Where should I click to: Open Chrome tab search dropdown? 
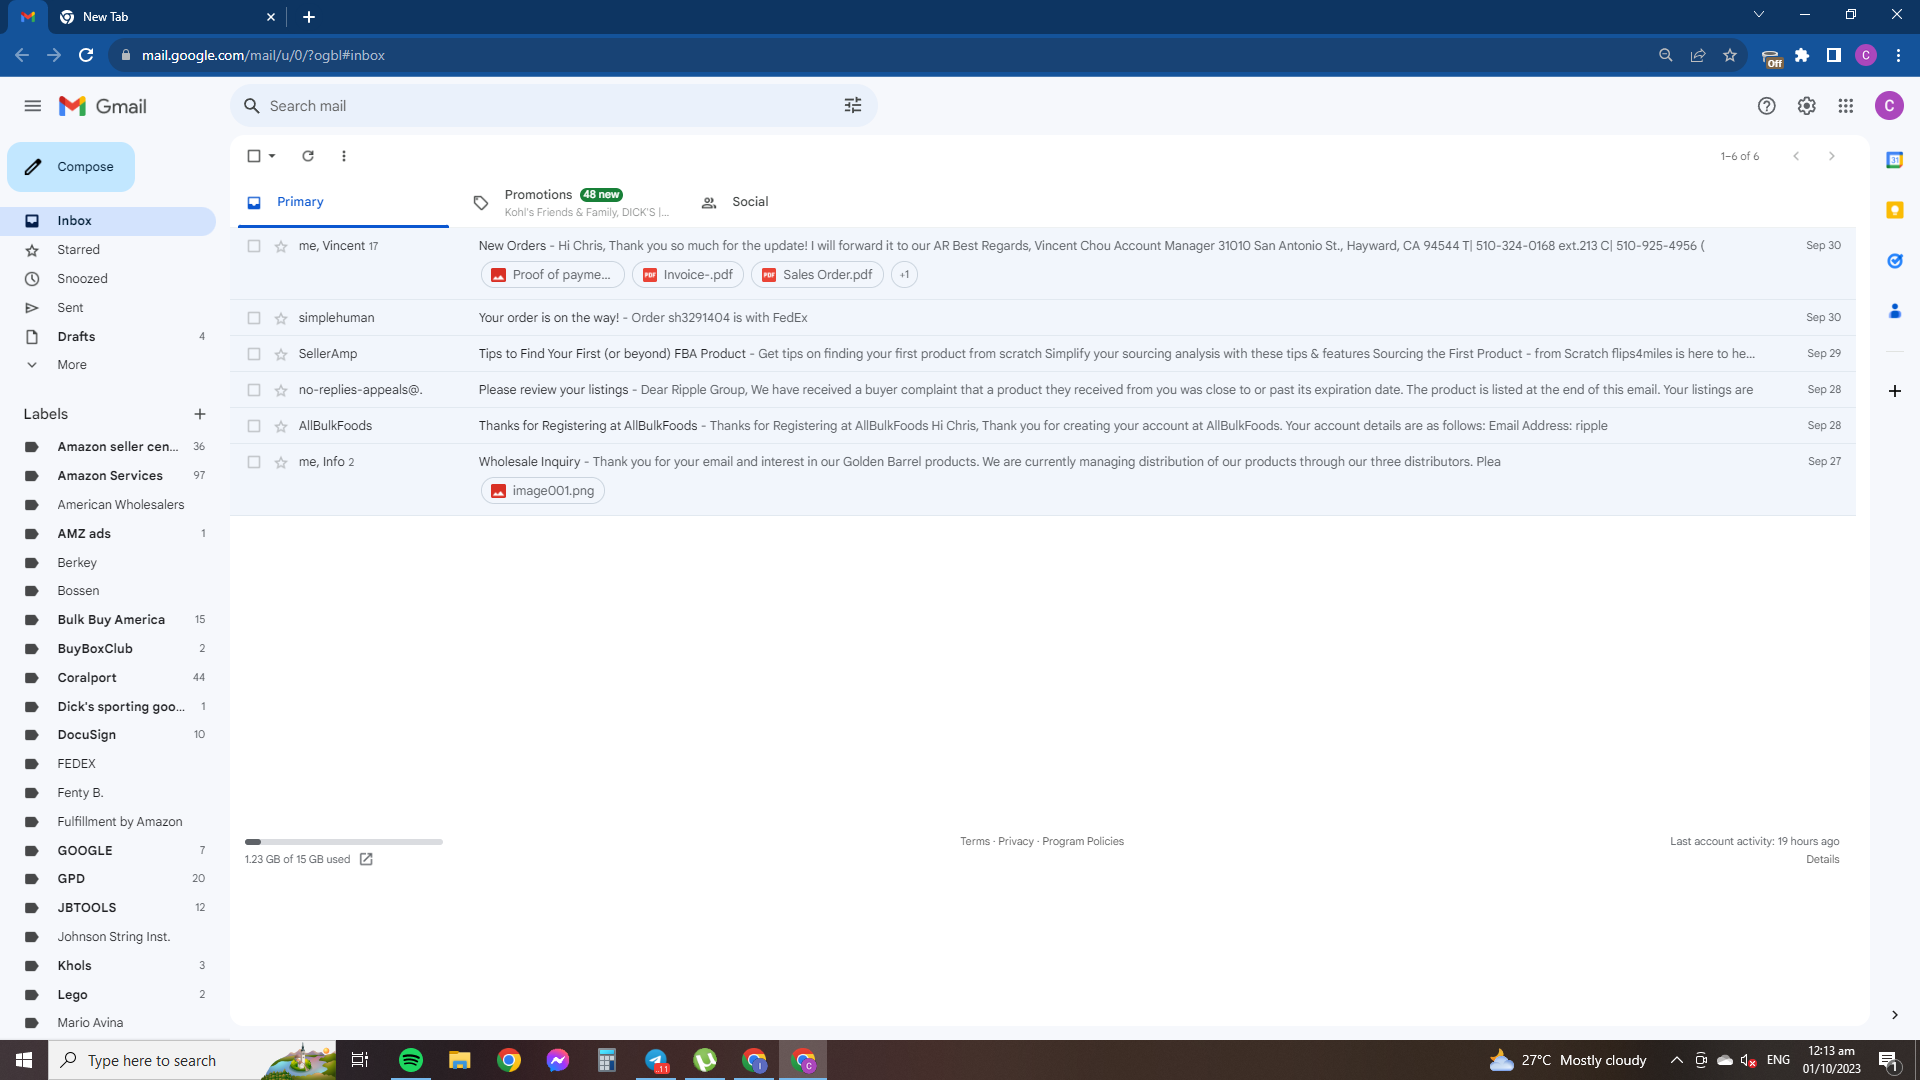[1759, 15]
